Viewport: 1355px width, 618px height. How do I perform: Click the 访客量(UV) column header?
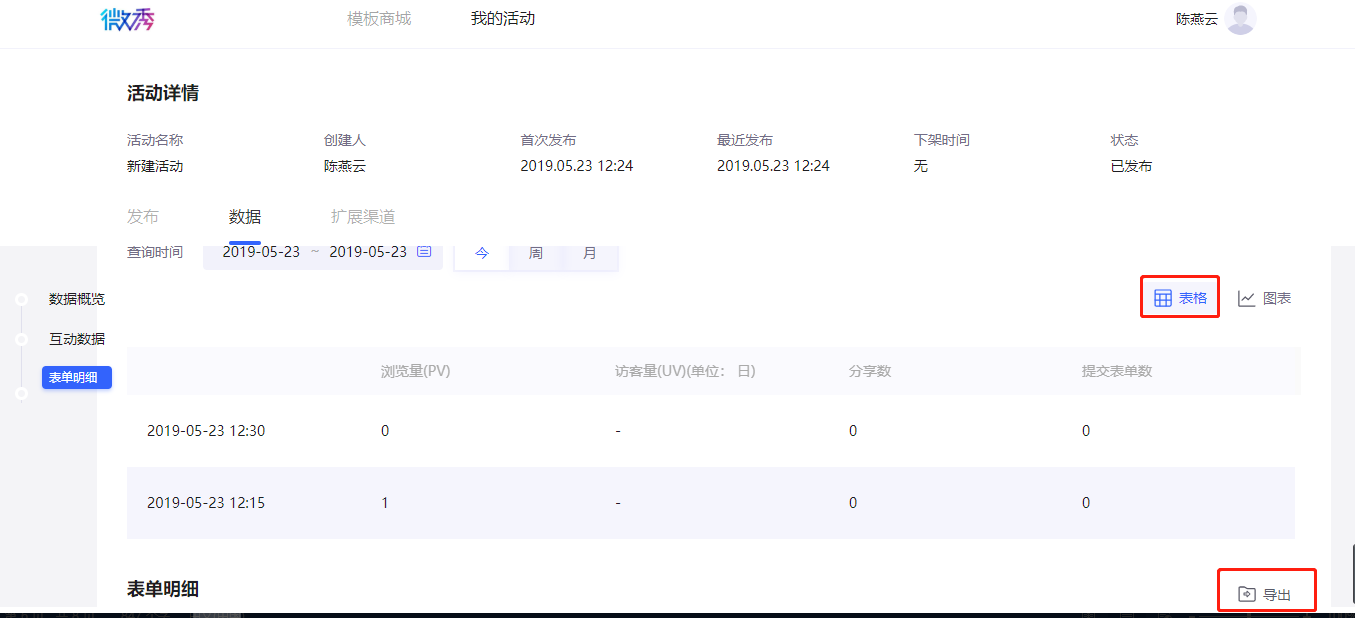[685, 371]
